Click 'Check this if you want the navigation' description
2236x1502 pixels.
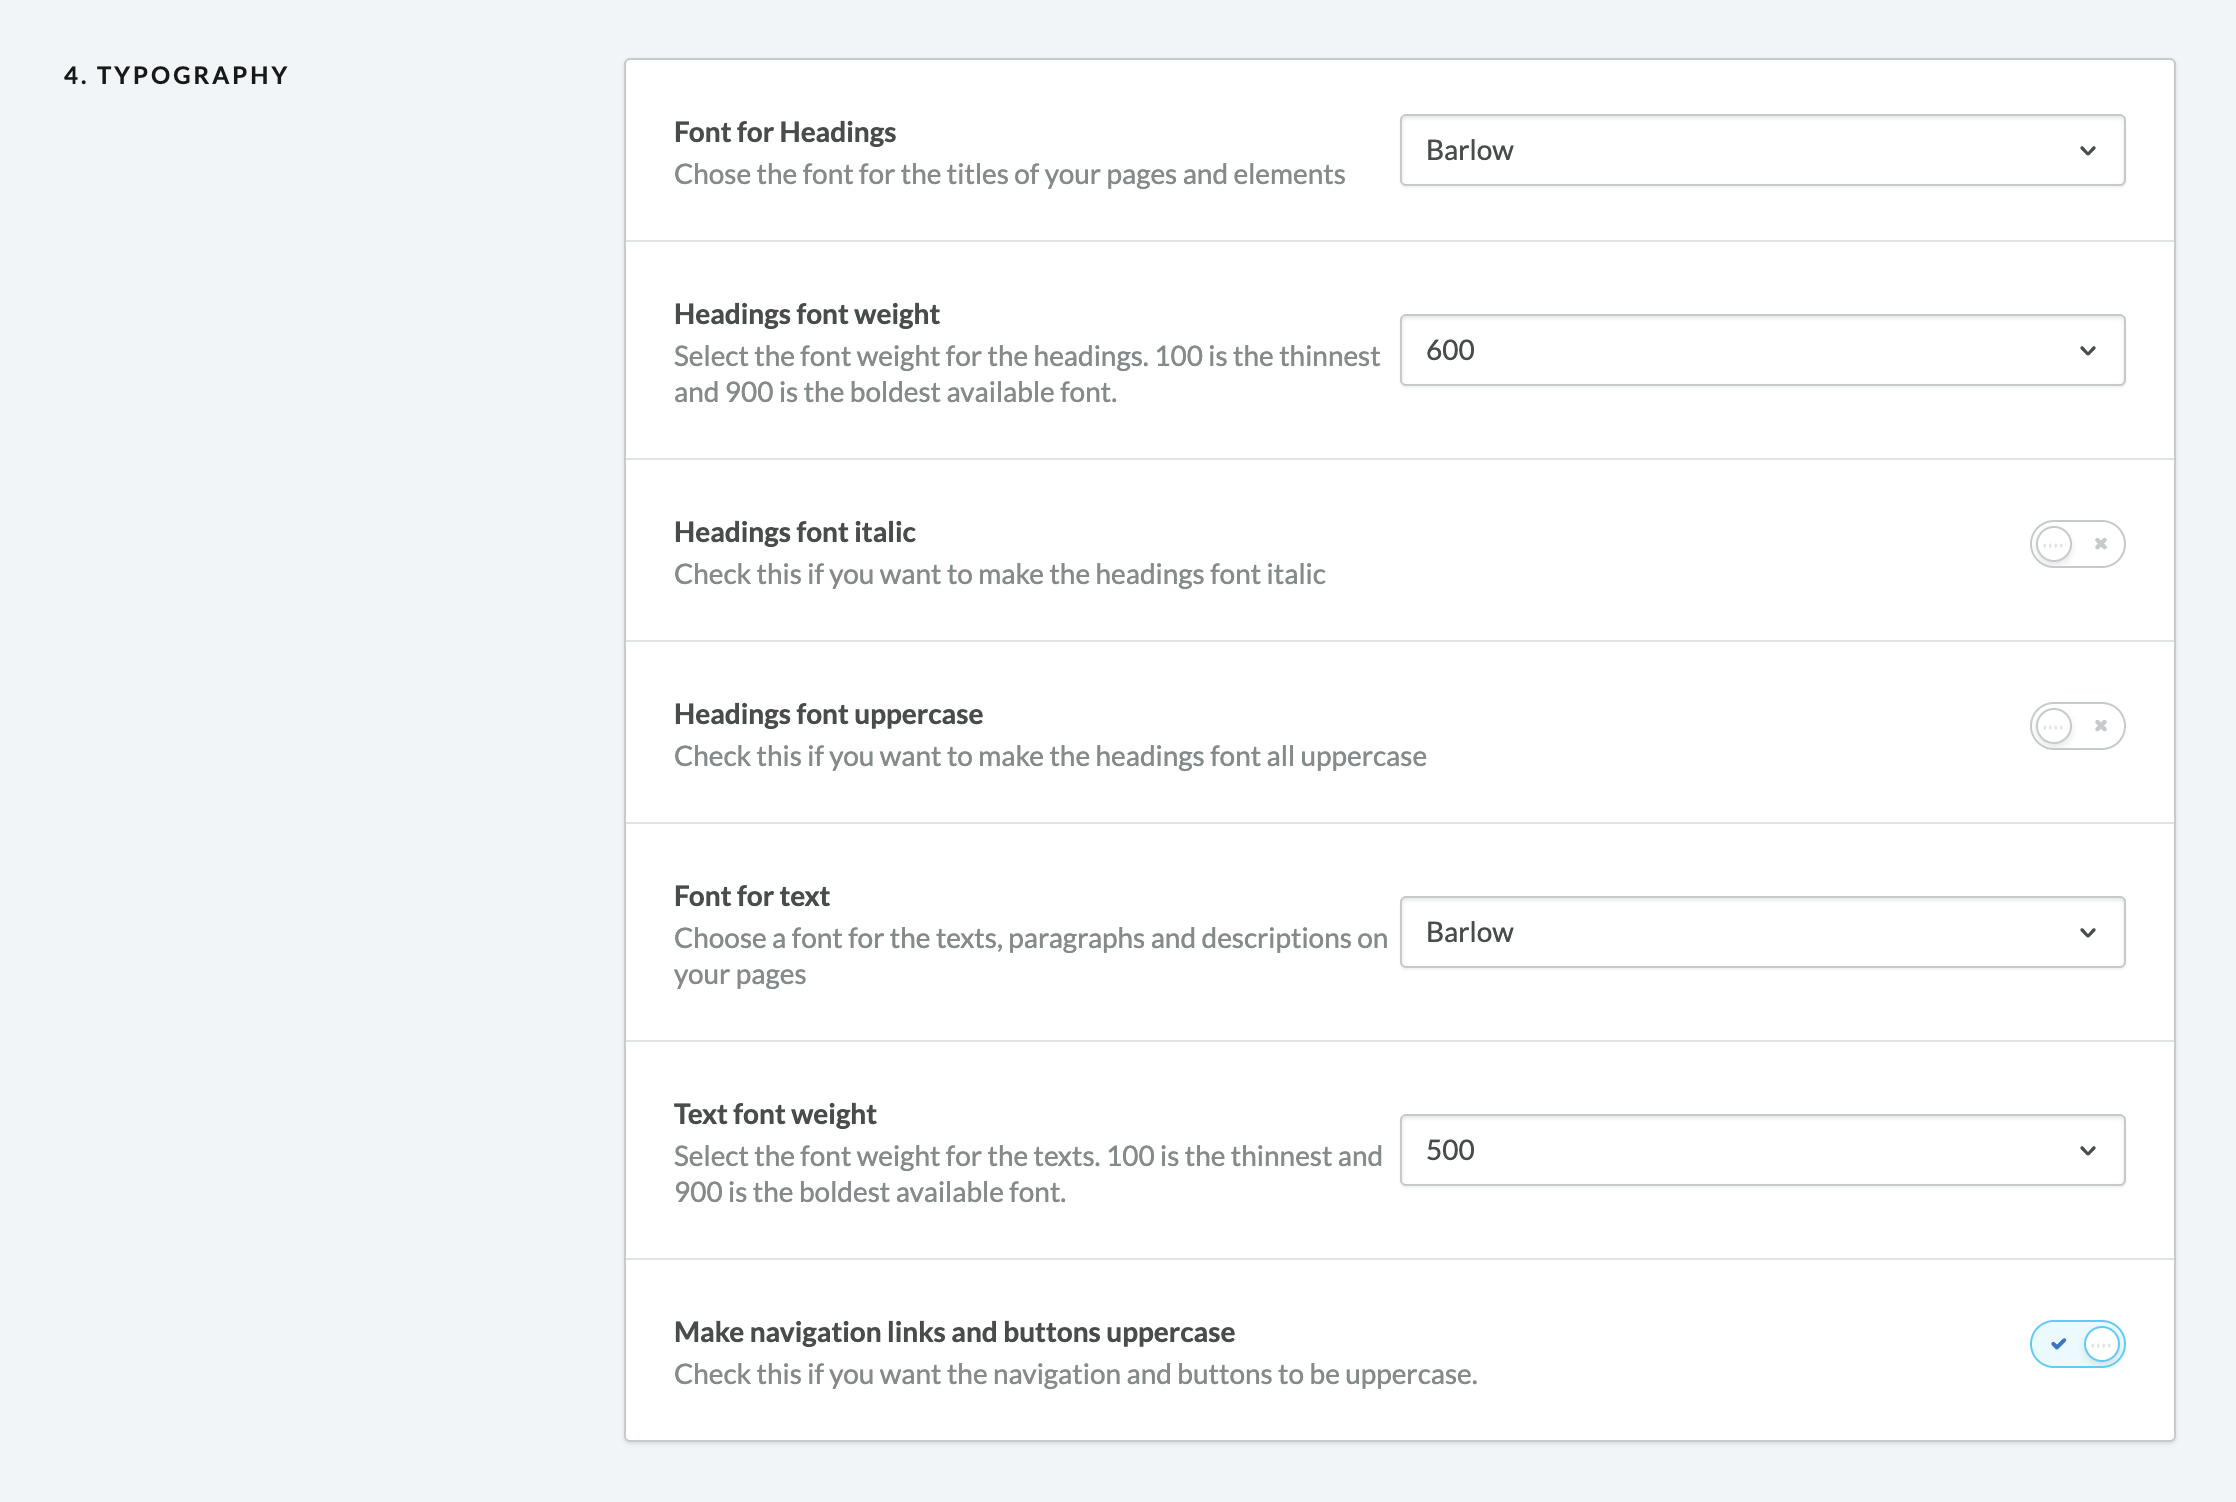(x=1075, y=1374)
